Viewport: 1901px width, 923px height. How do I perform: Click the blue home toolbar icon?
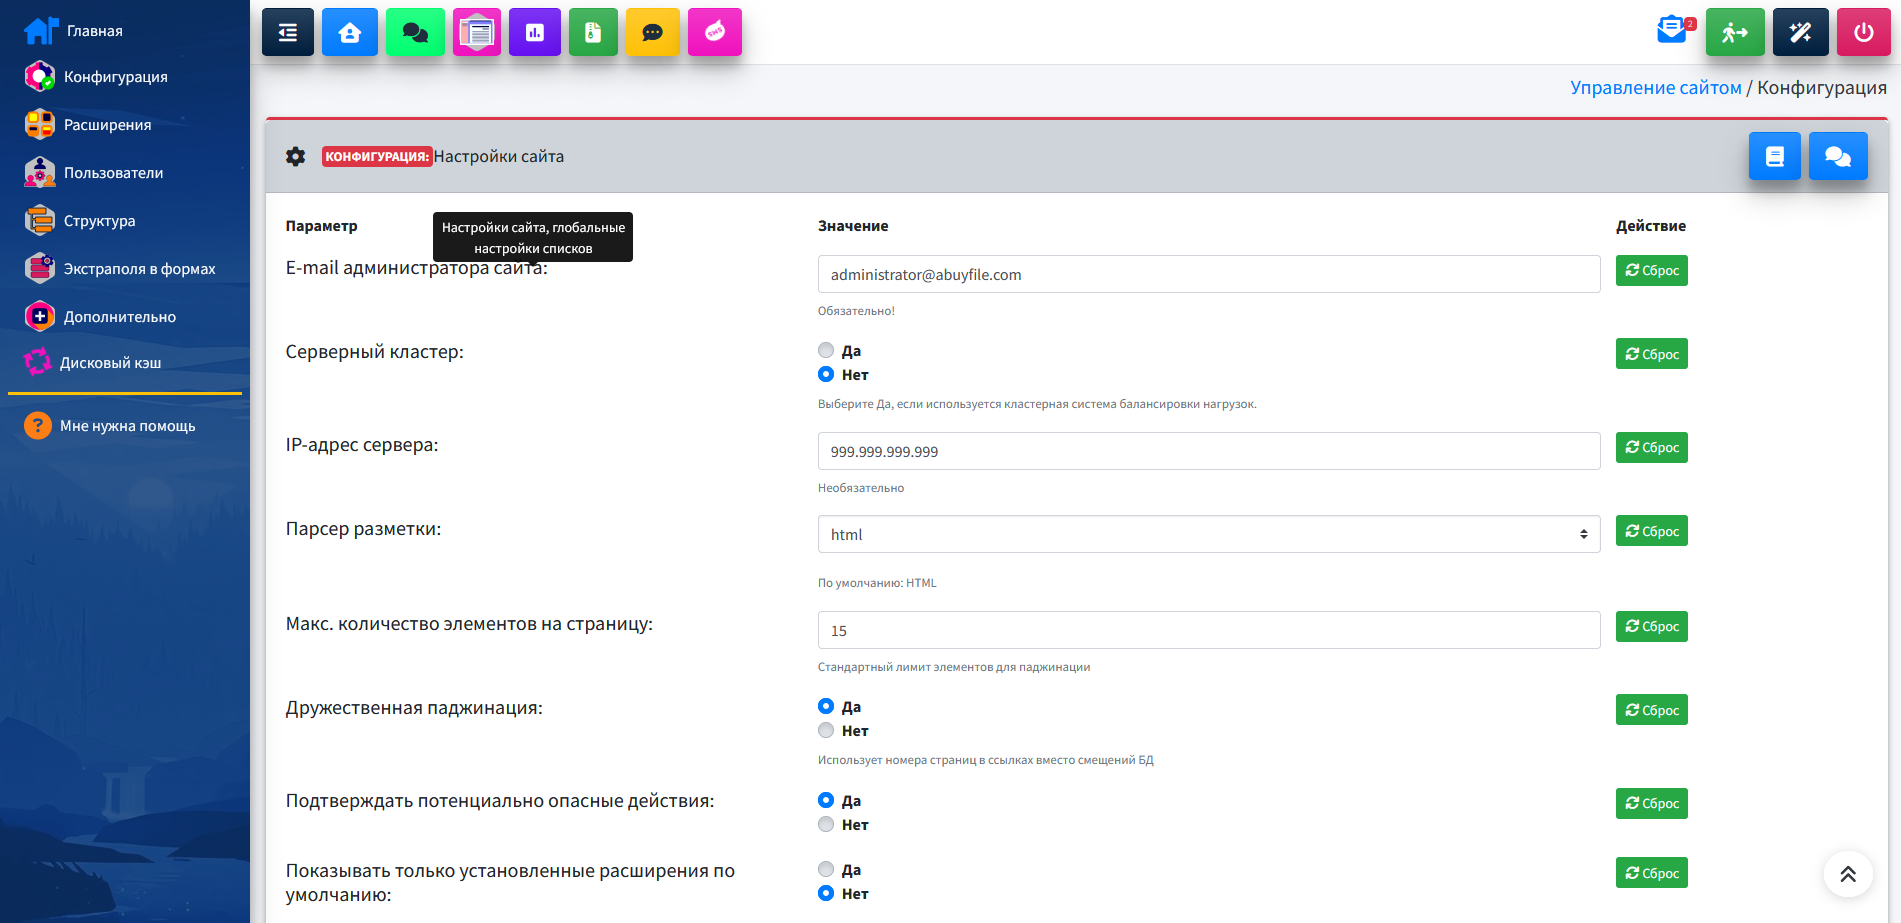click(x=350, y=32)
